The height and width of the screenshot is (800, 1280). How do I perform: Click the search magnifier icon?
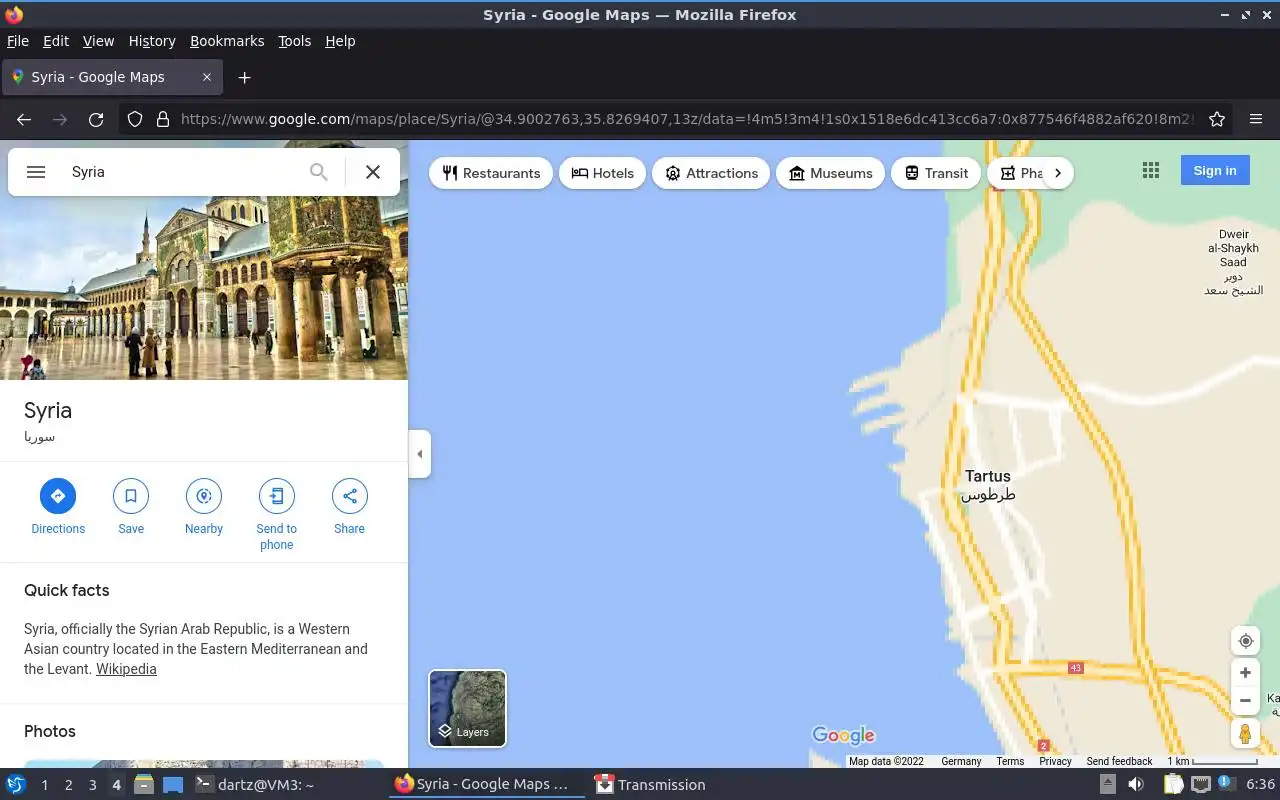(x=318, y=172)
